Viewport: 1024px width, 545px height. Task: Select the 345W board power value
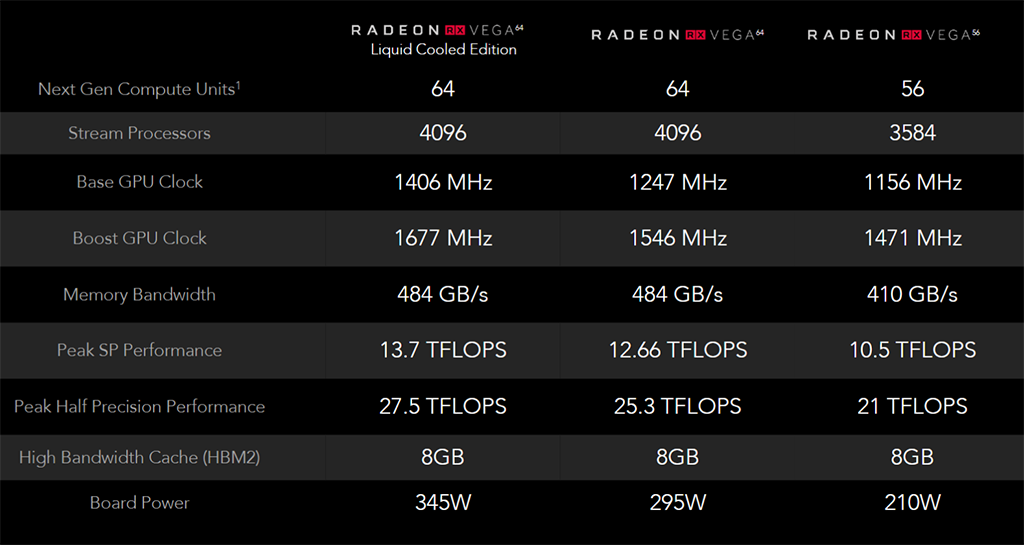point(443,503)
